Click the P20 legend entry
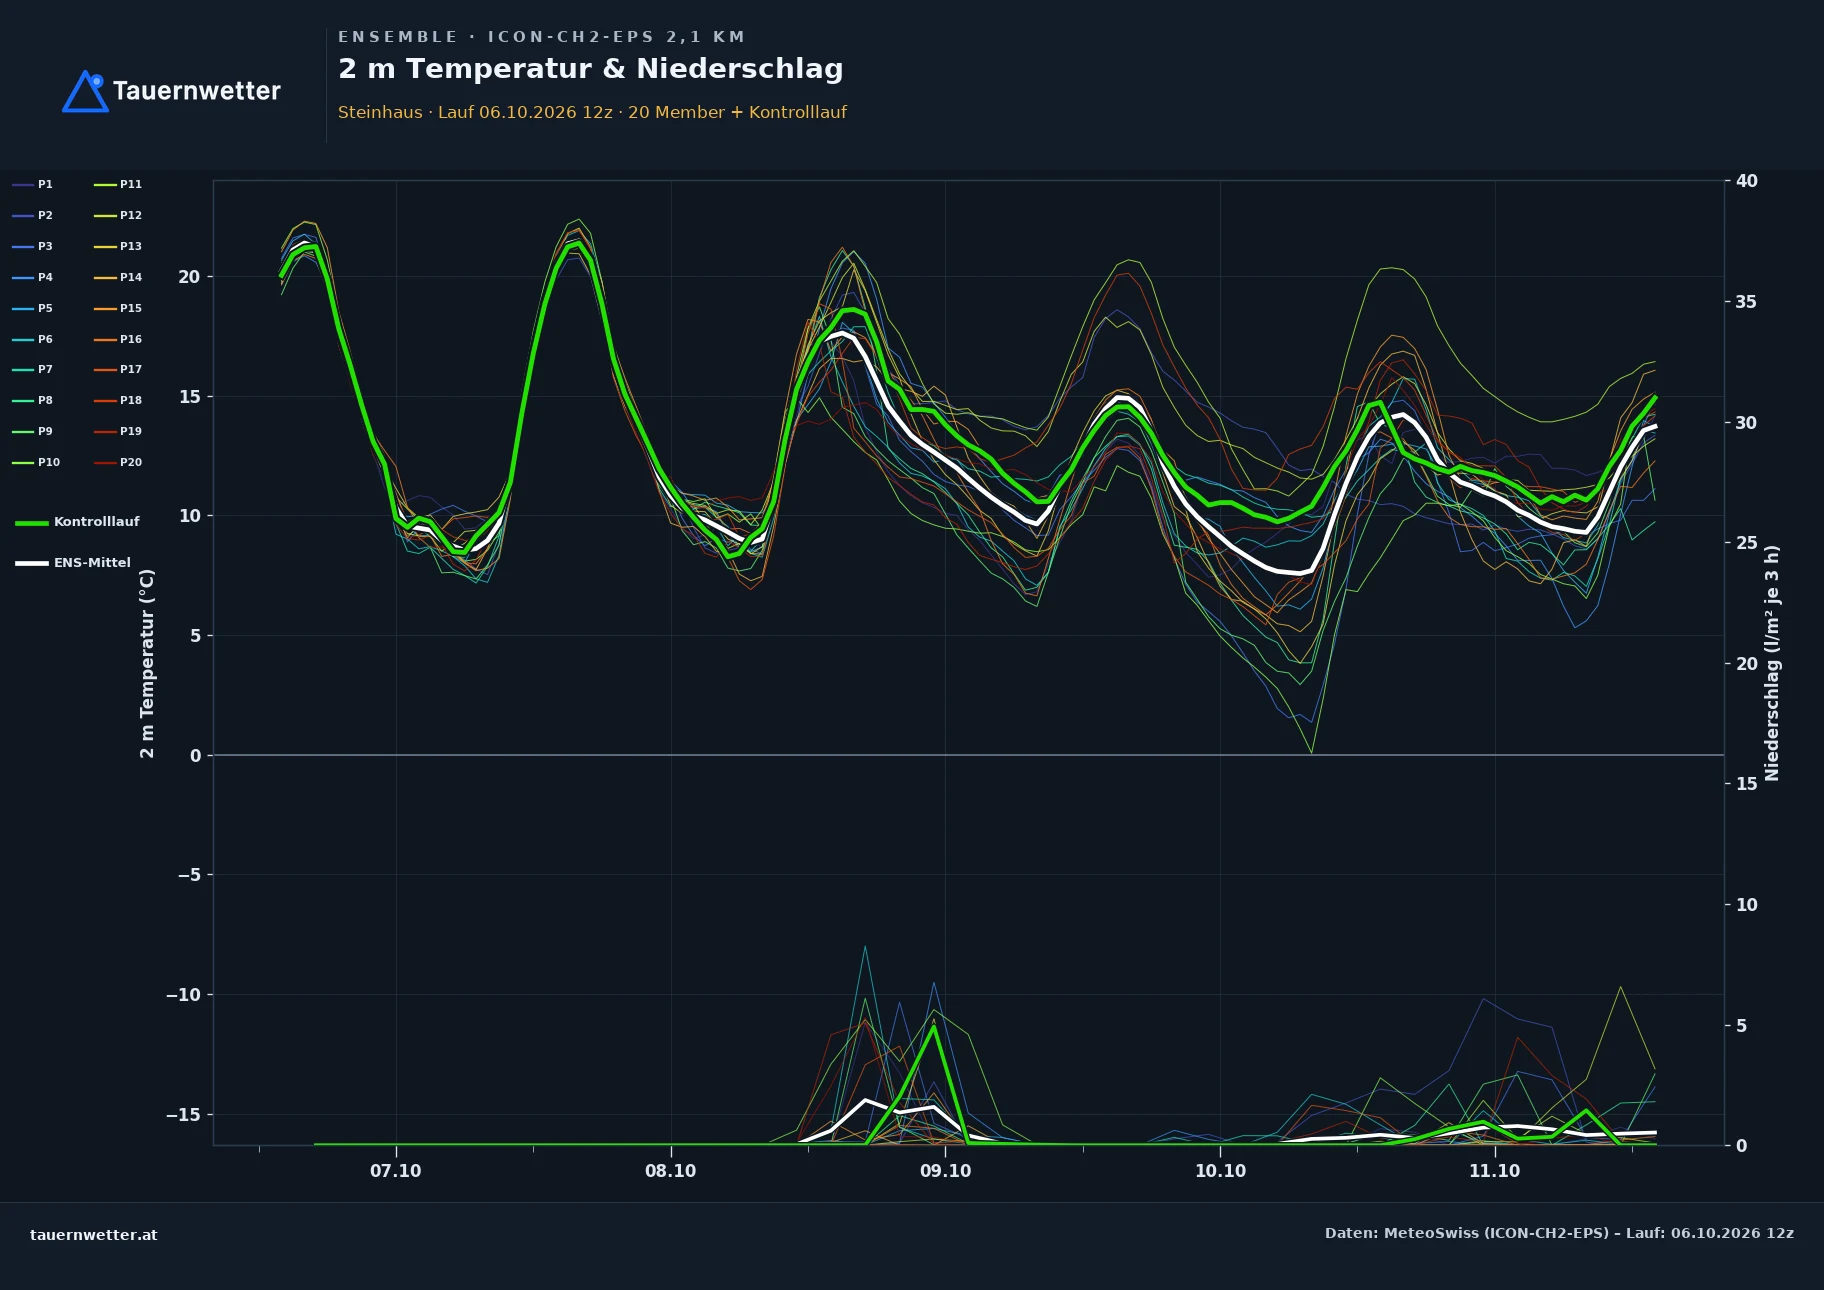 (118, 462)
